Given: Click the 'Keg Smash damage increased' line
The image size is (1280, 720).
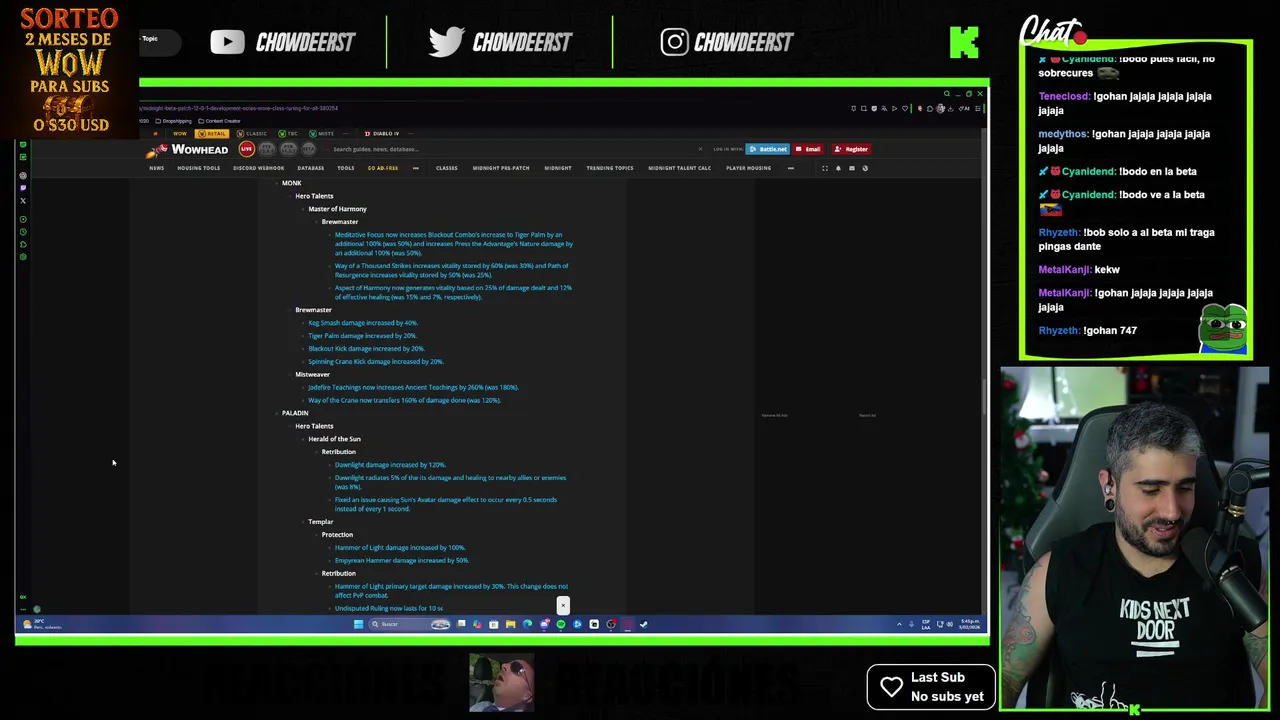Looking at the screenshot, I should (x=363, y=323).
